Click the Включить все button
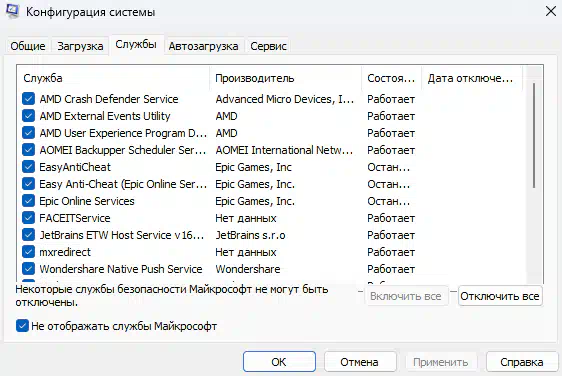 tap(406, 296)
